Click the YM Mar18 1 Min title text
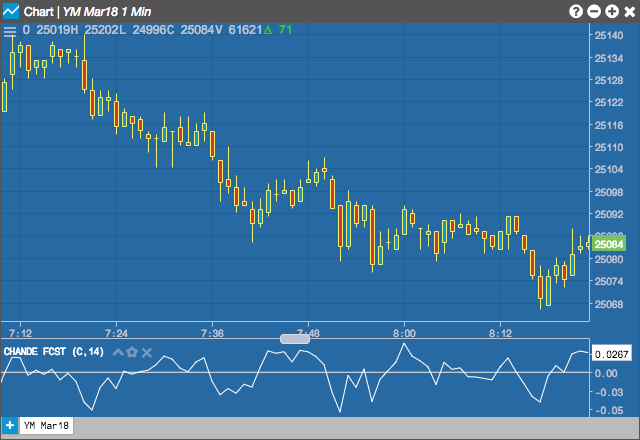640x440 pixels. click(107, 12)
